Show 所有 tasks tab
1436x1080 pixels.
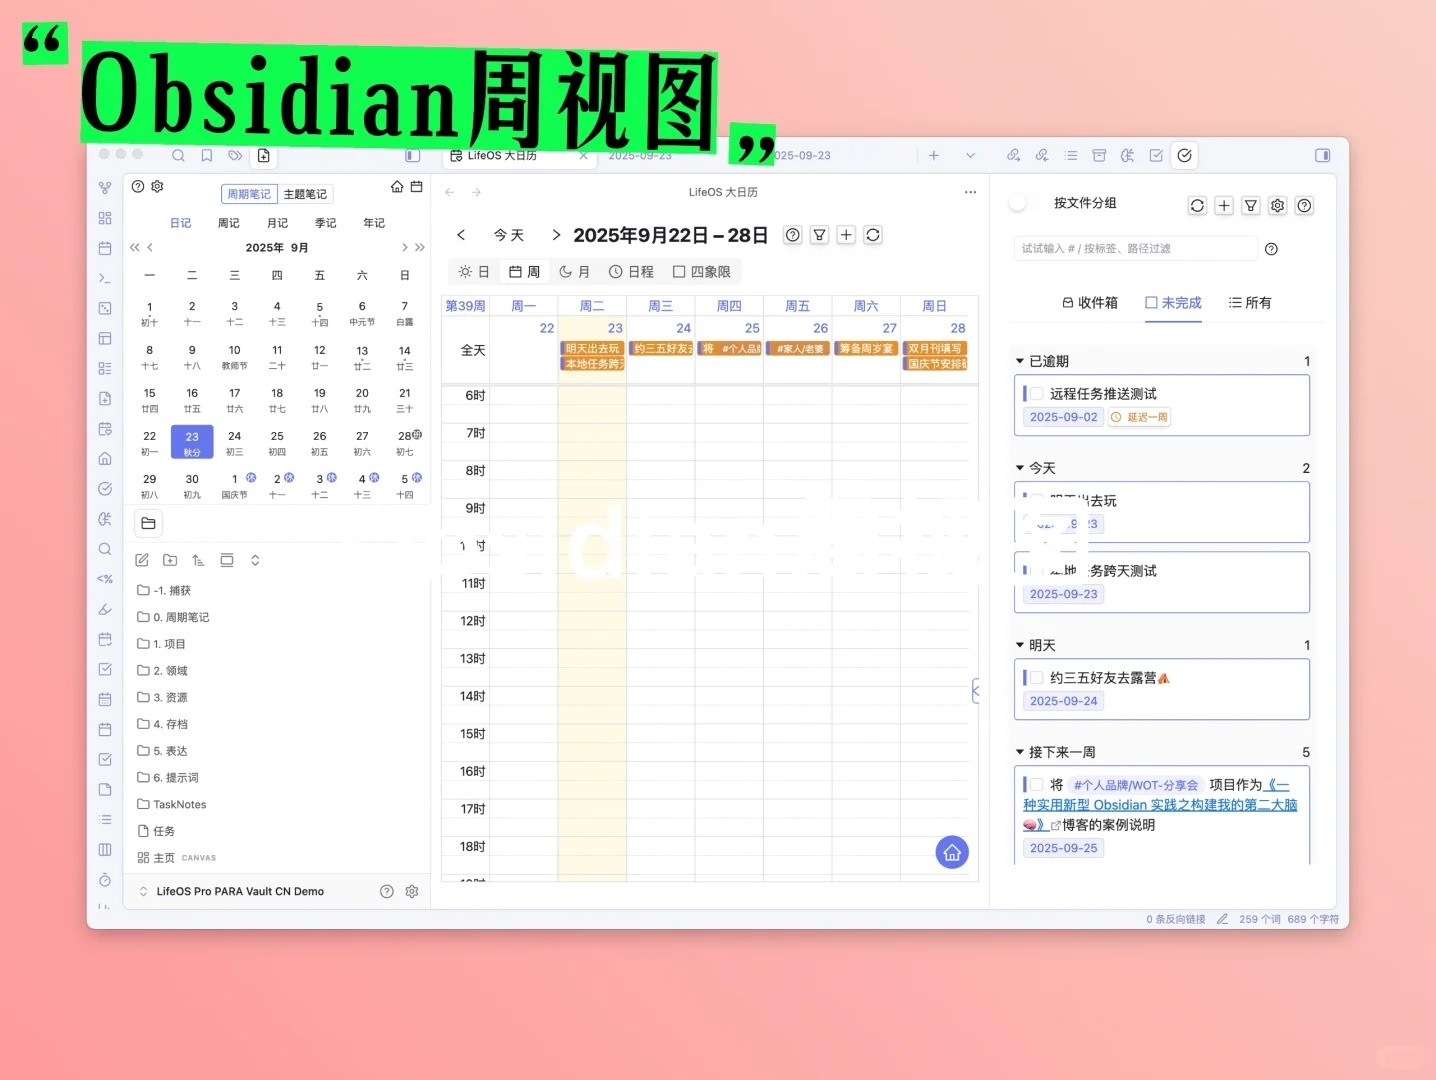point(1250,303)
